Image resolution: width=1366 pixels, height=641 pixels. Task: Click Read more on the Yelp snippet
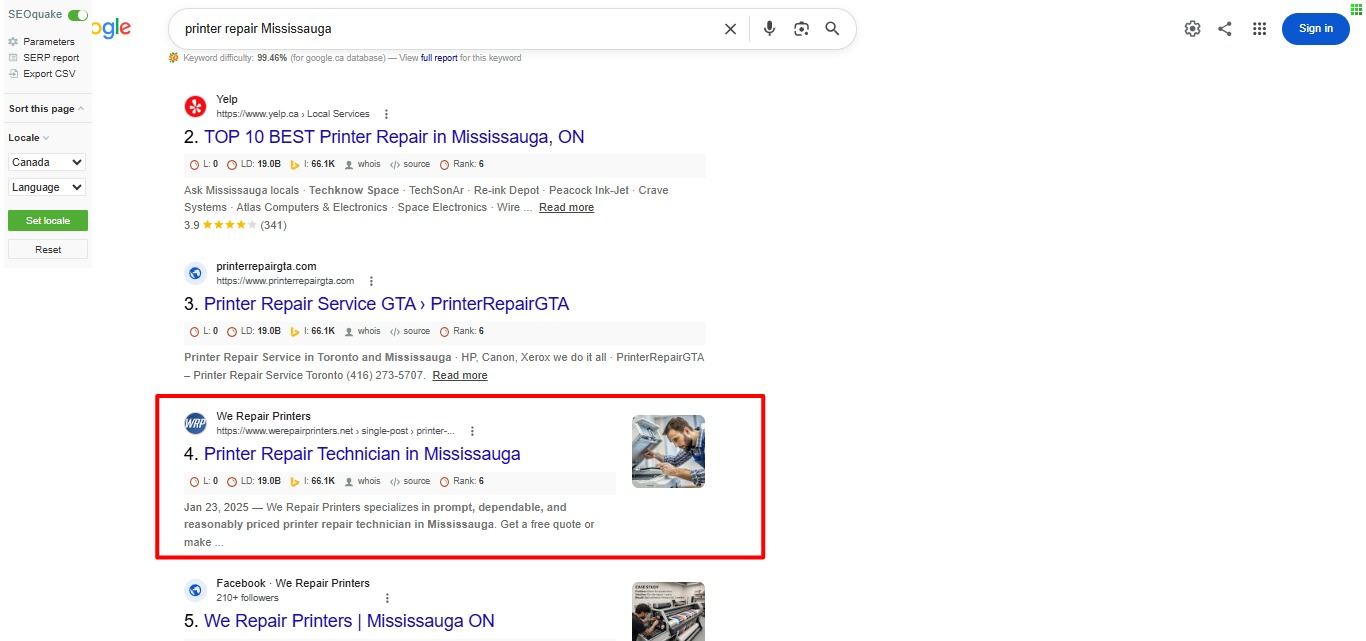tap(566, 208)
